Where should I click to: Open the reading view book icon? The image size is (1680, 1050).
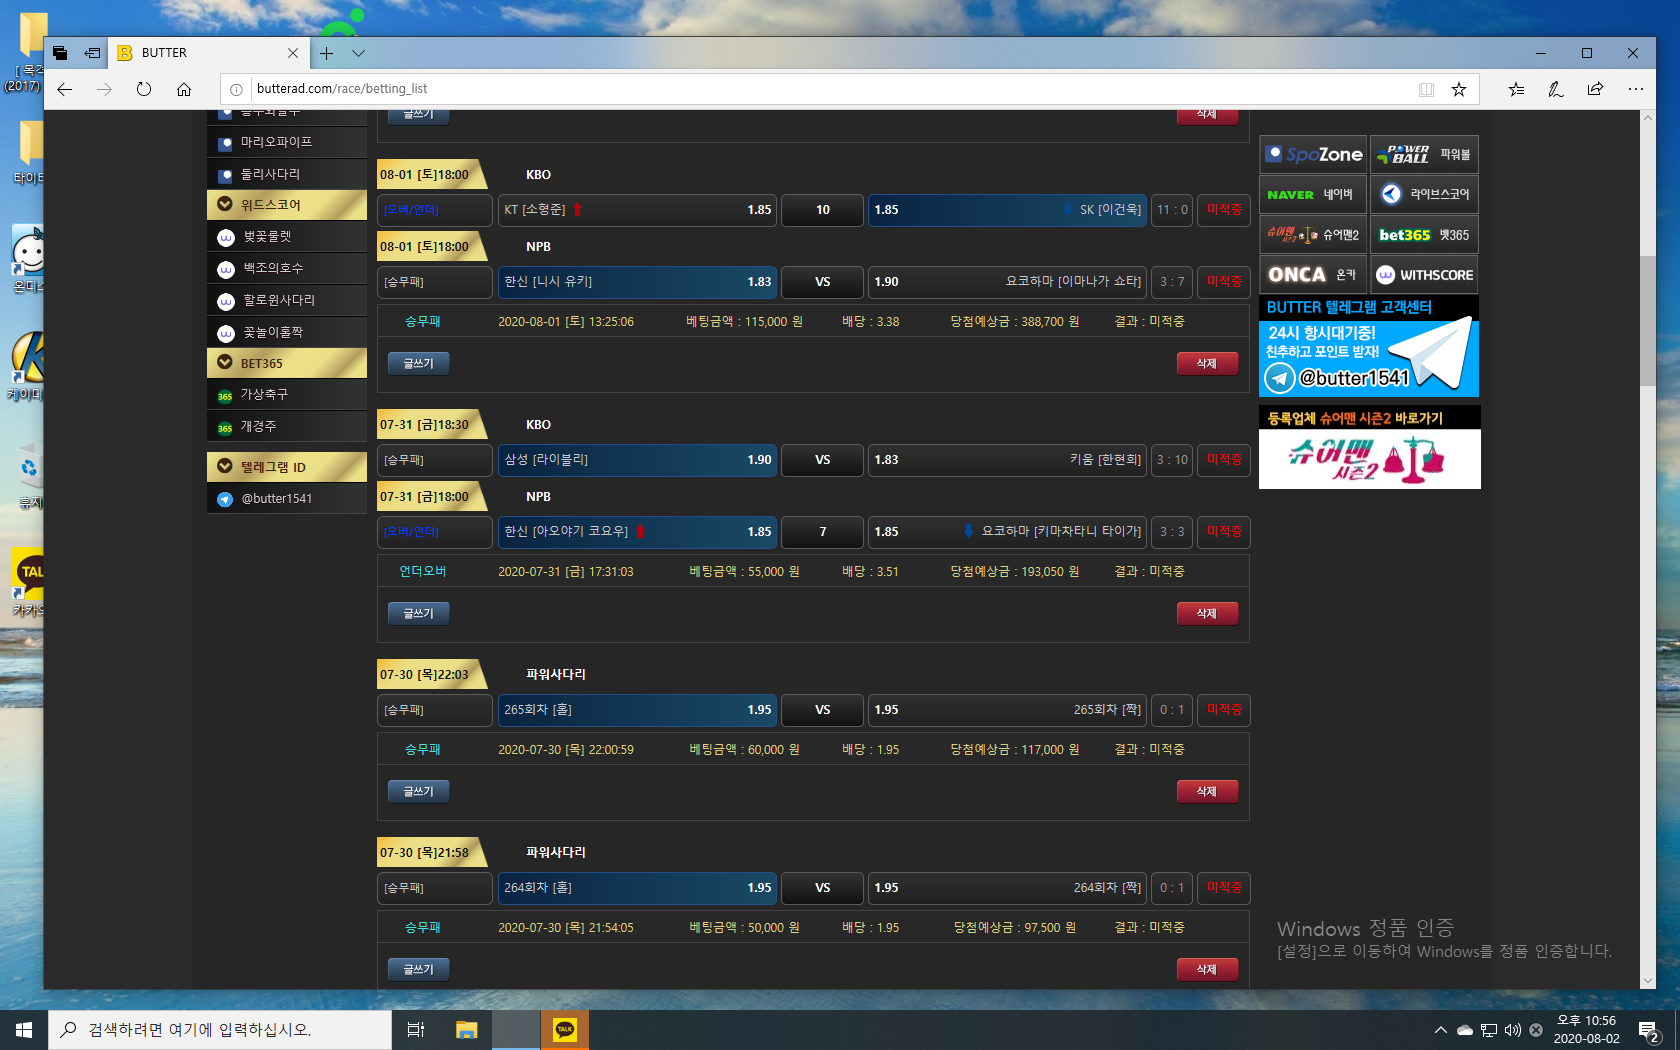pyautogui.click(x=1426, y=89)
